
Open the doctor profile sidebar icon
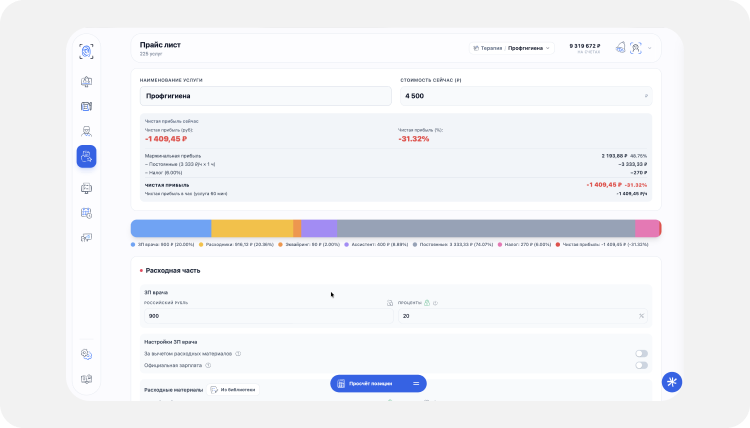86,132
